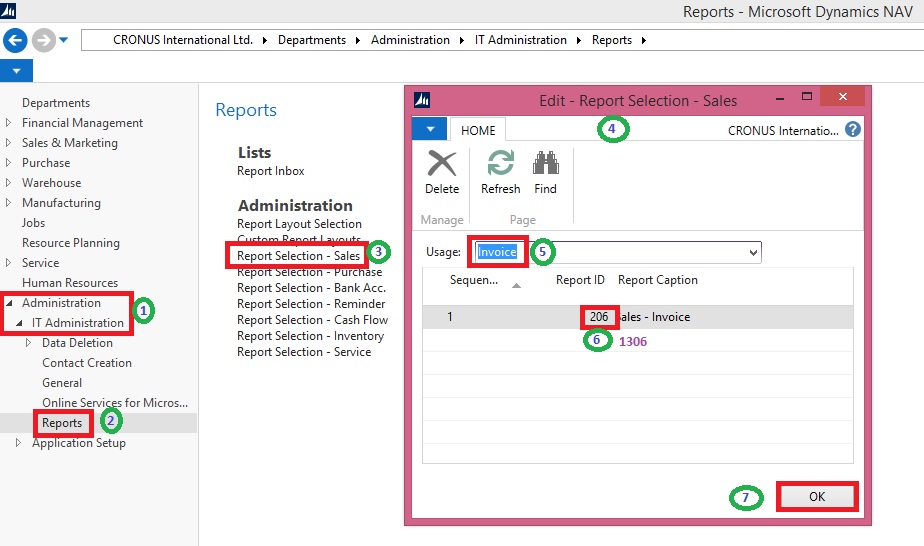The width and height of the screenshot is (924, 546).
Task: Click the Report ID column header
Action: pos(580,280)
